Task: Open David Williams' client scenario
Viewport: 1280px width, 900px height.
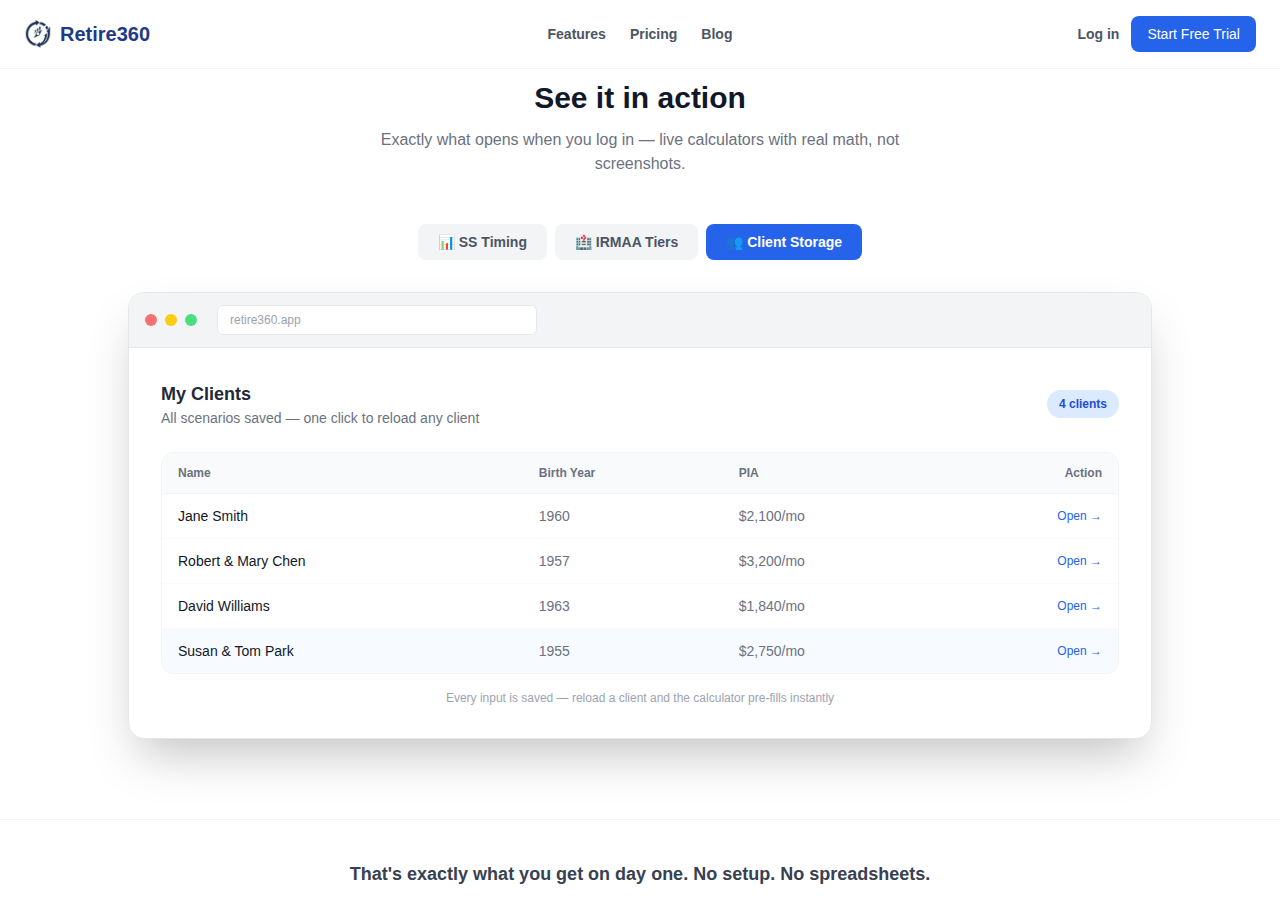Action: [x=1079, y=606]
